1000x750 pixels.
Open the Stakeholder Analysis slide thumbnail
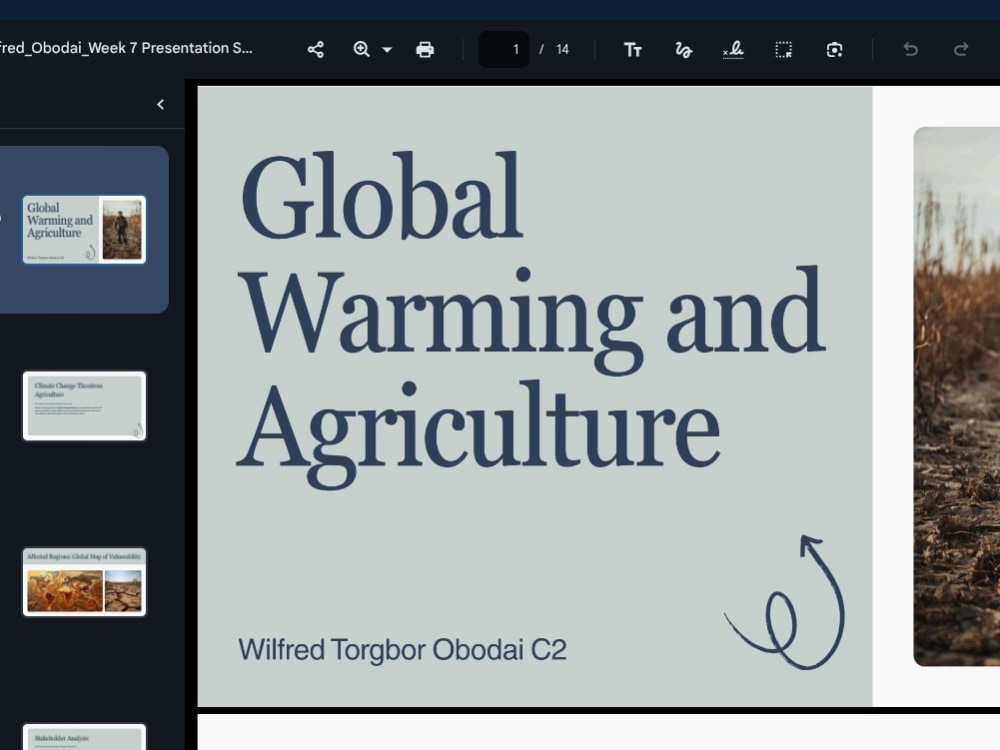point(84,737)
